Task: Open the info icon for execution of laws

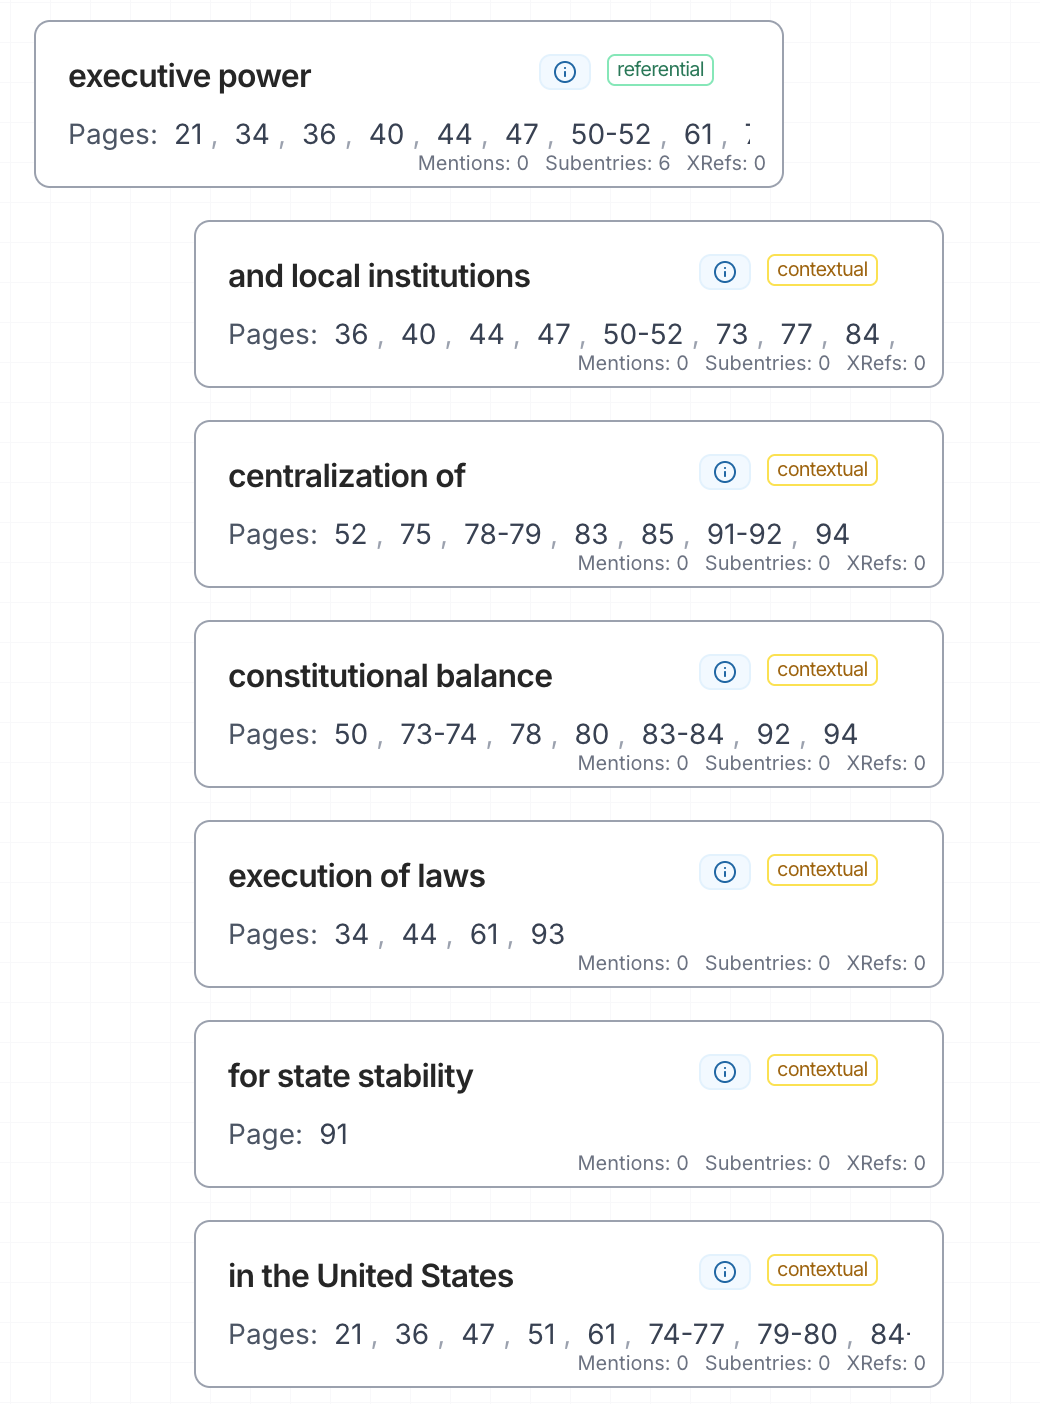Action: 724,872
